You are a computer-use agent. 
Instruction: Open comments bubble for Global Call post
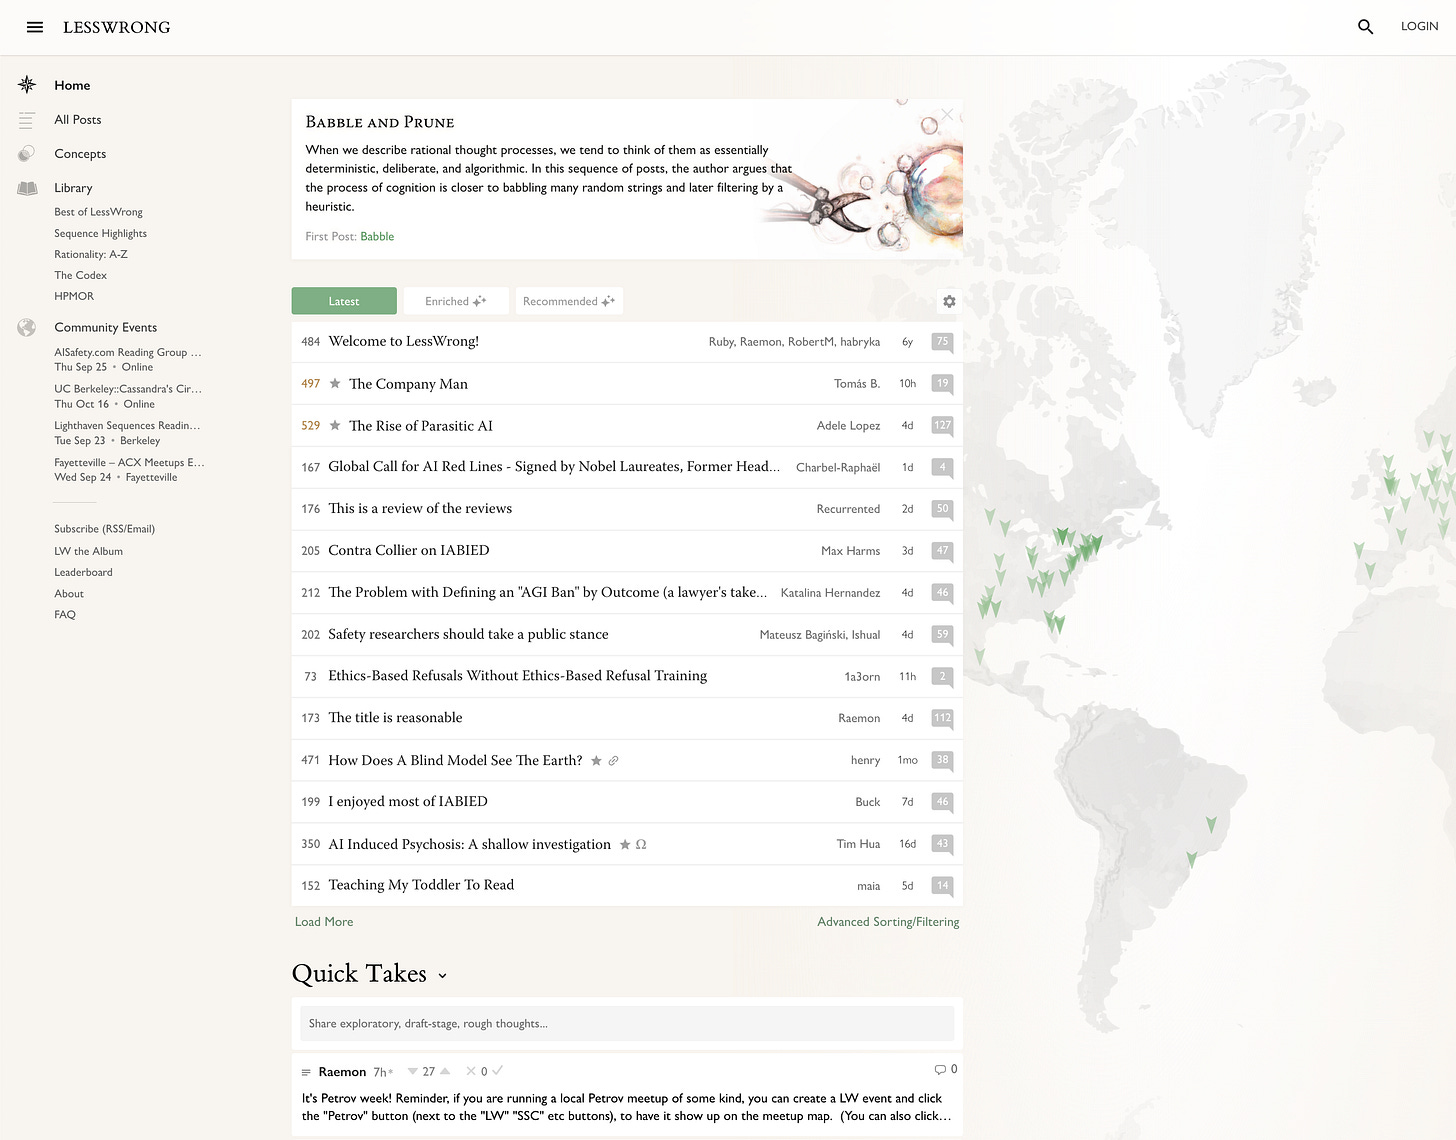tap(942, 467)
